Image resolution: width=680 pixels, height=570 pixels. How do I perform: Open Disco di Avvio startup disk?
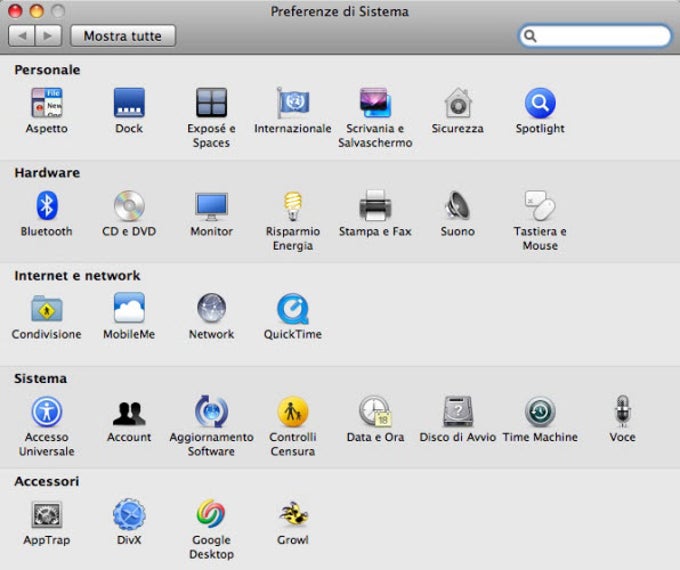point(458,411)
